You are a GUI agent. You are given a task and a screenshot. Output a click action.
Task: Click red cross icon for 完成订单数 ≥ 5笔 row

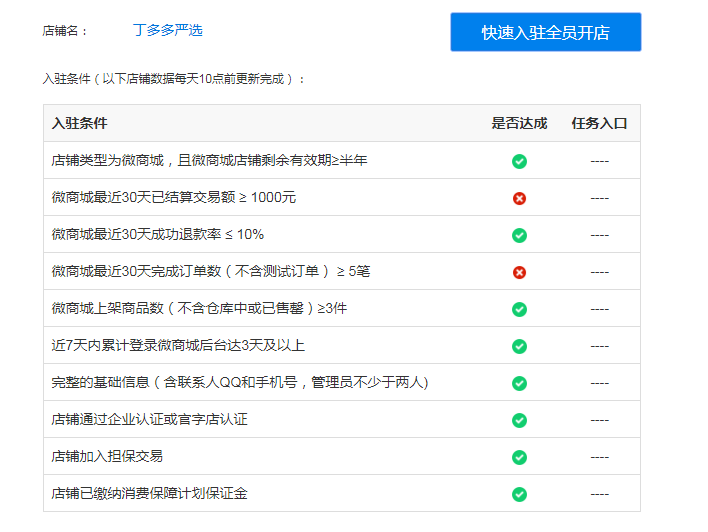(519, 272)
